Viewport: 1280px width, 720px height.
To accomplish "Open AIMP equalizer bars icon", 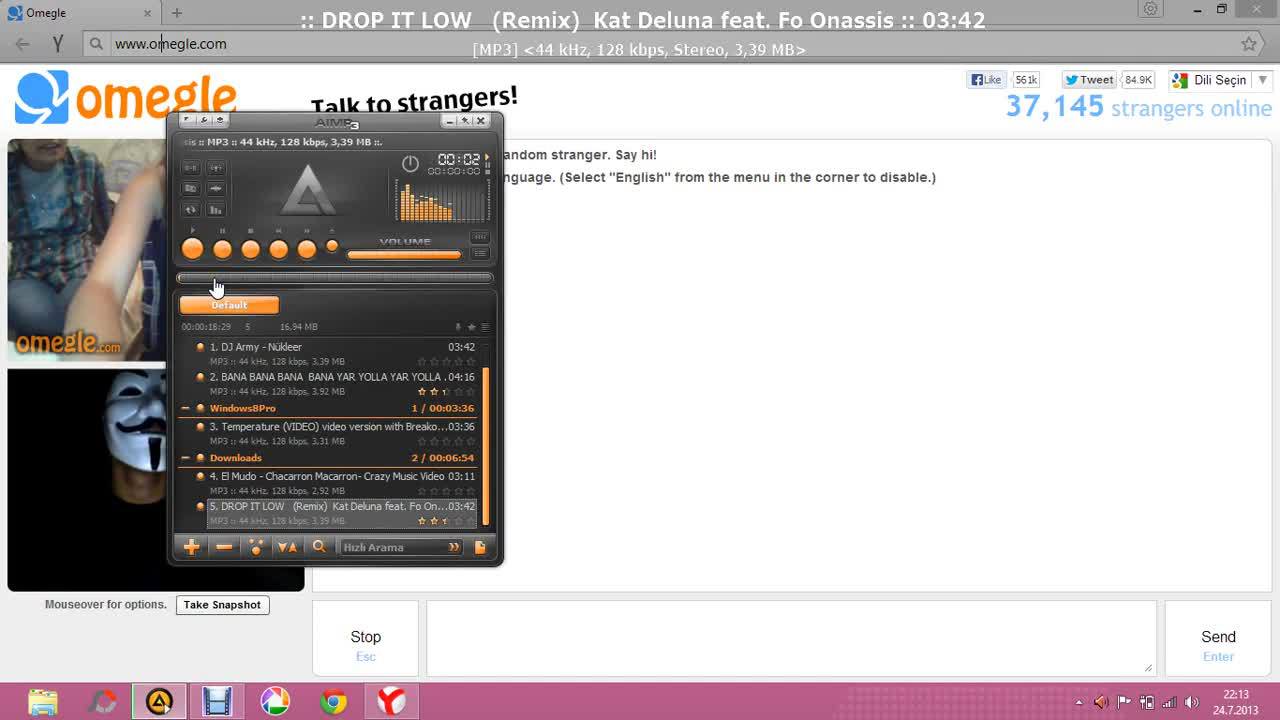I will (x=215, y=209).
